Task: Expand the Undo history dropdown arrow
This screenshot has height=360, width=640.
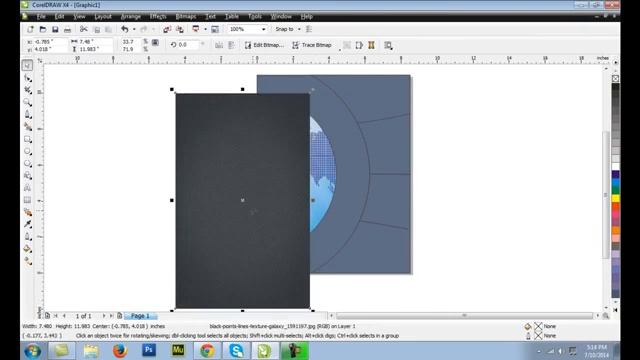Action: coord(134,29)
